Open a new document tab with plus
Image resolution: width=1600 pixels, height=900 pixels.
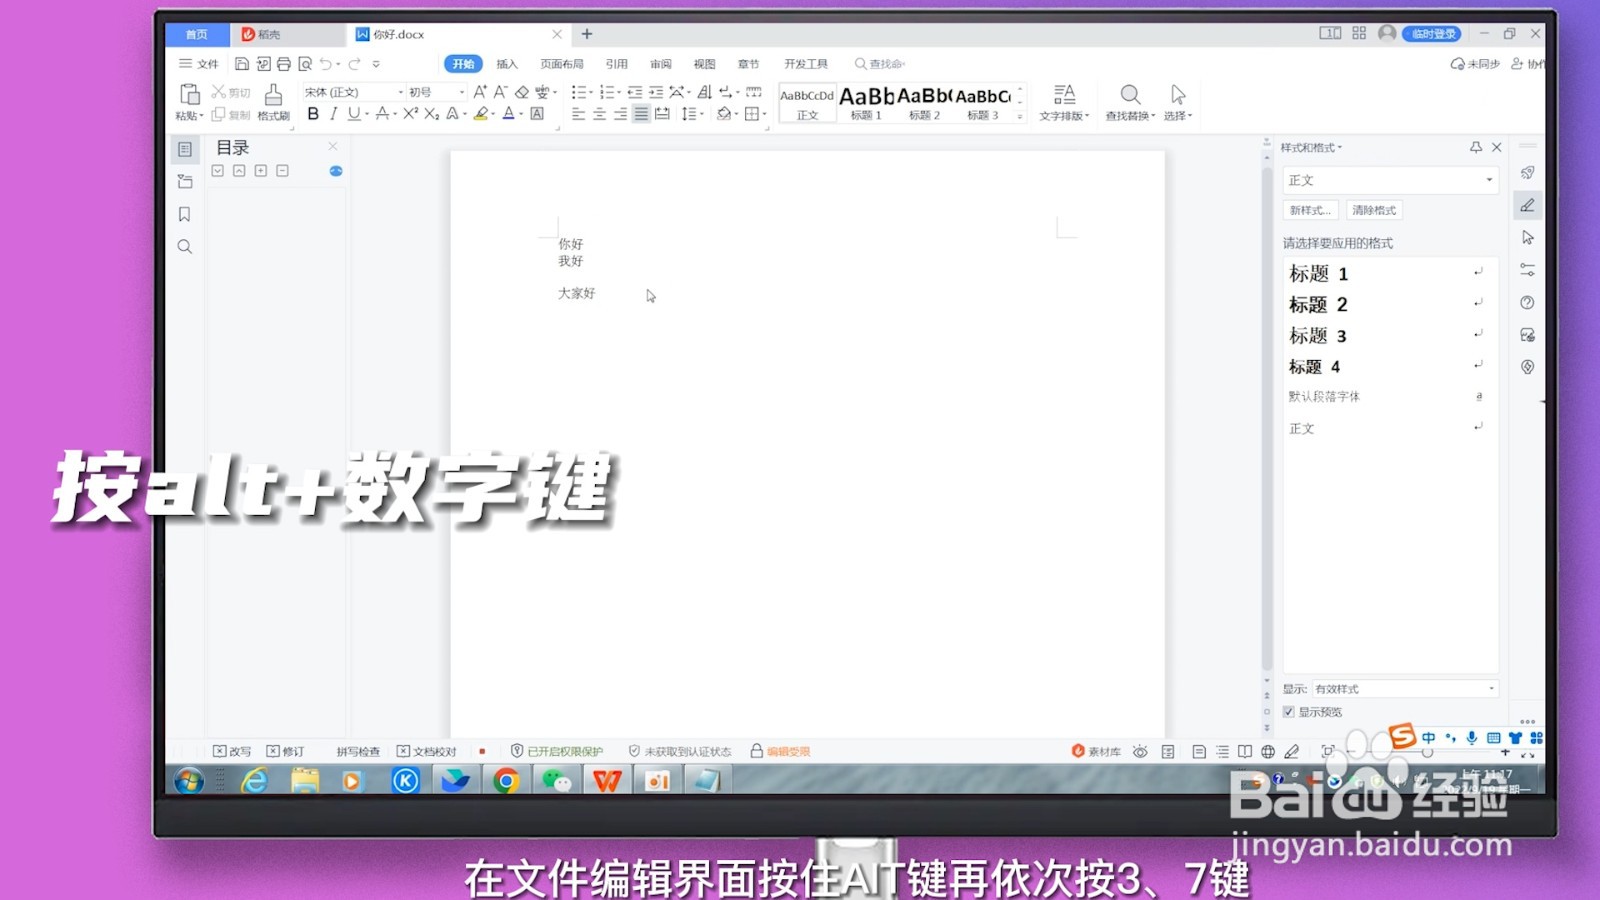(587, 34)
